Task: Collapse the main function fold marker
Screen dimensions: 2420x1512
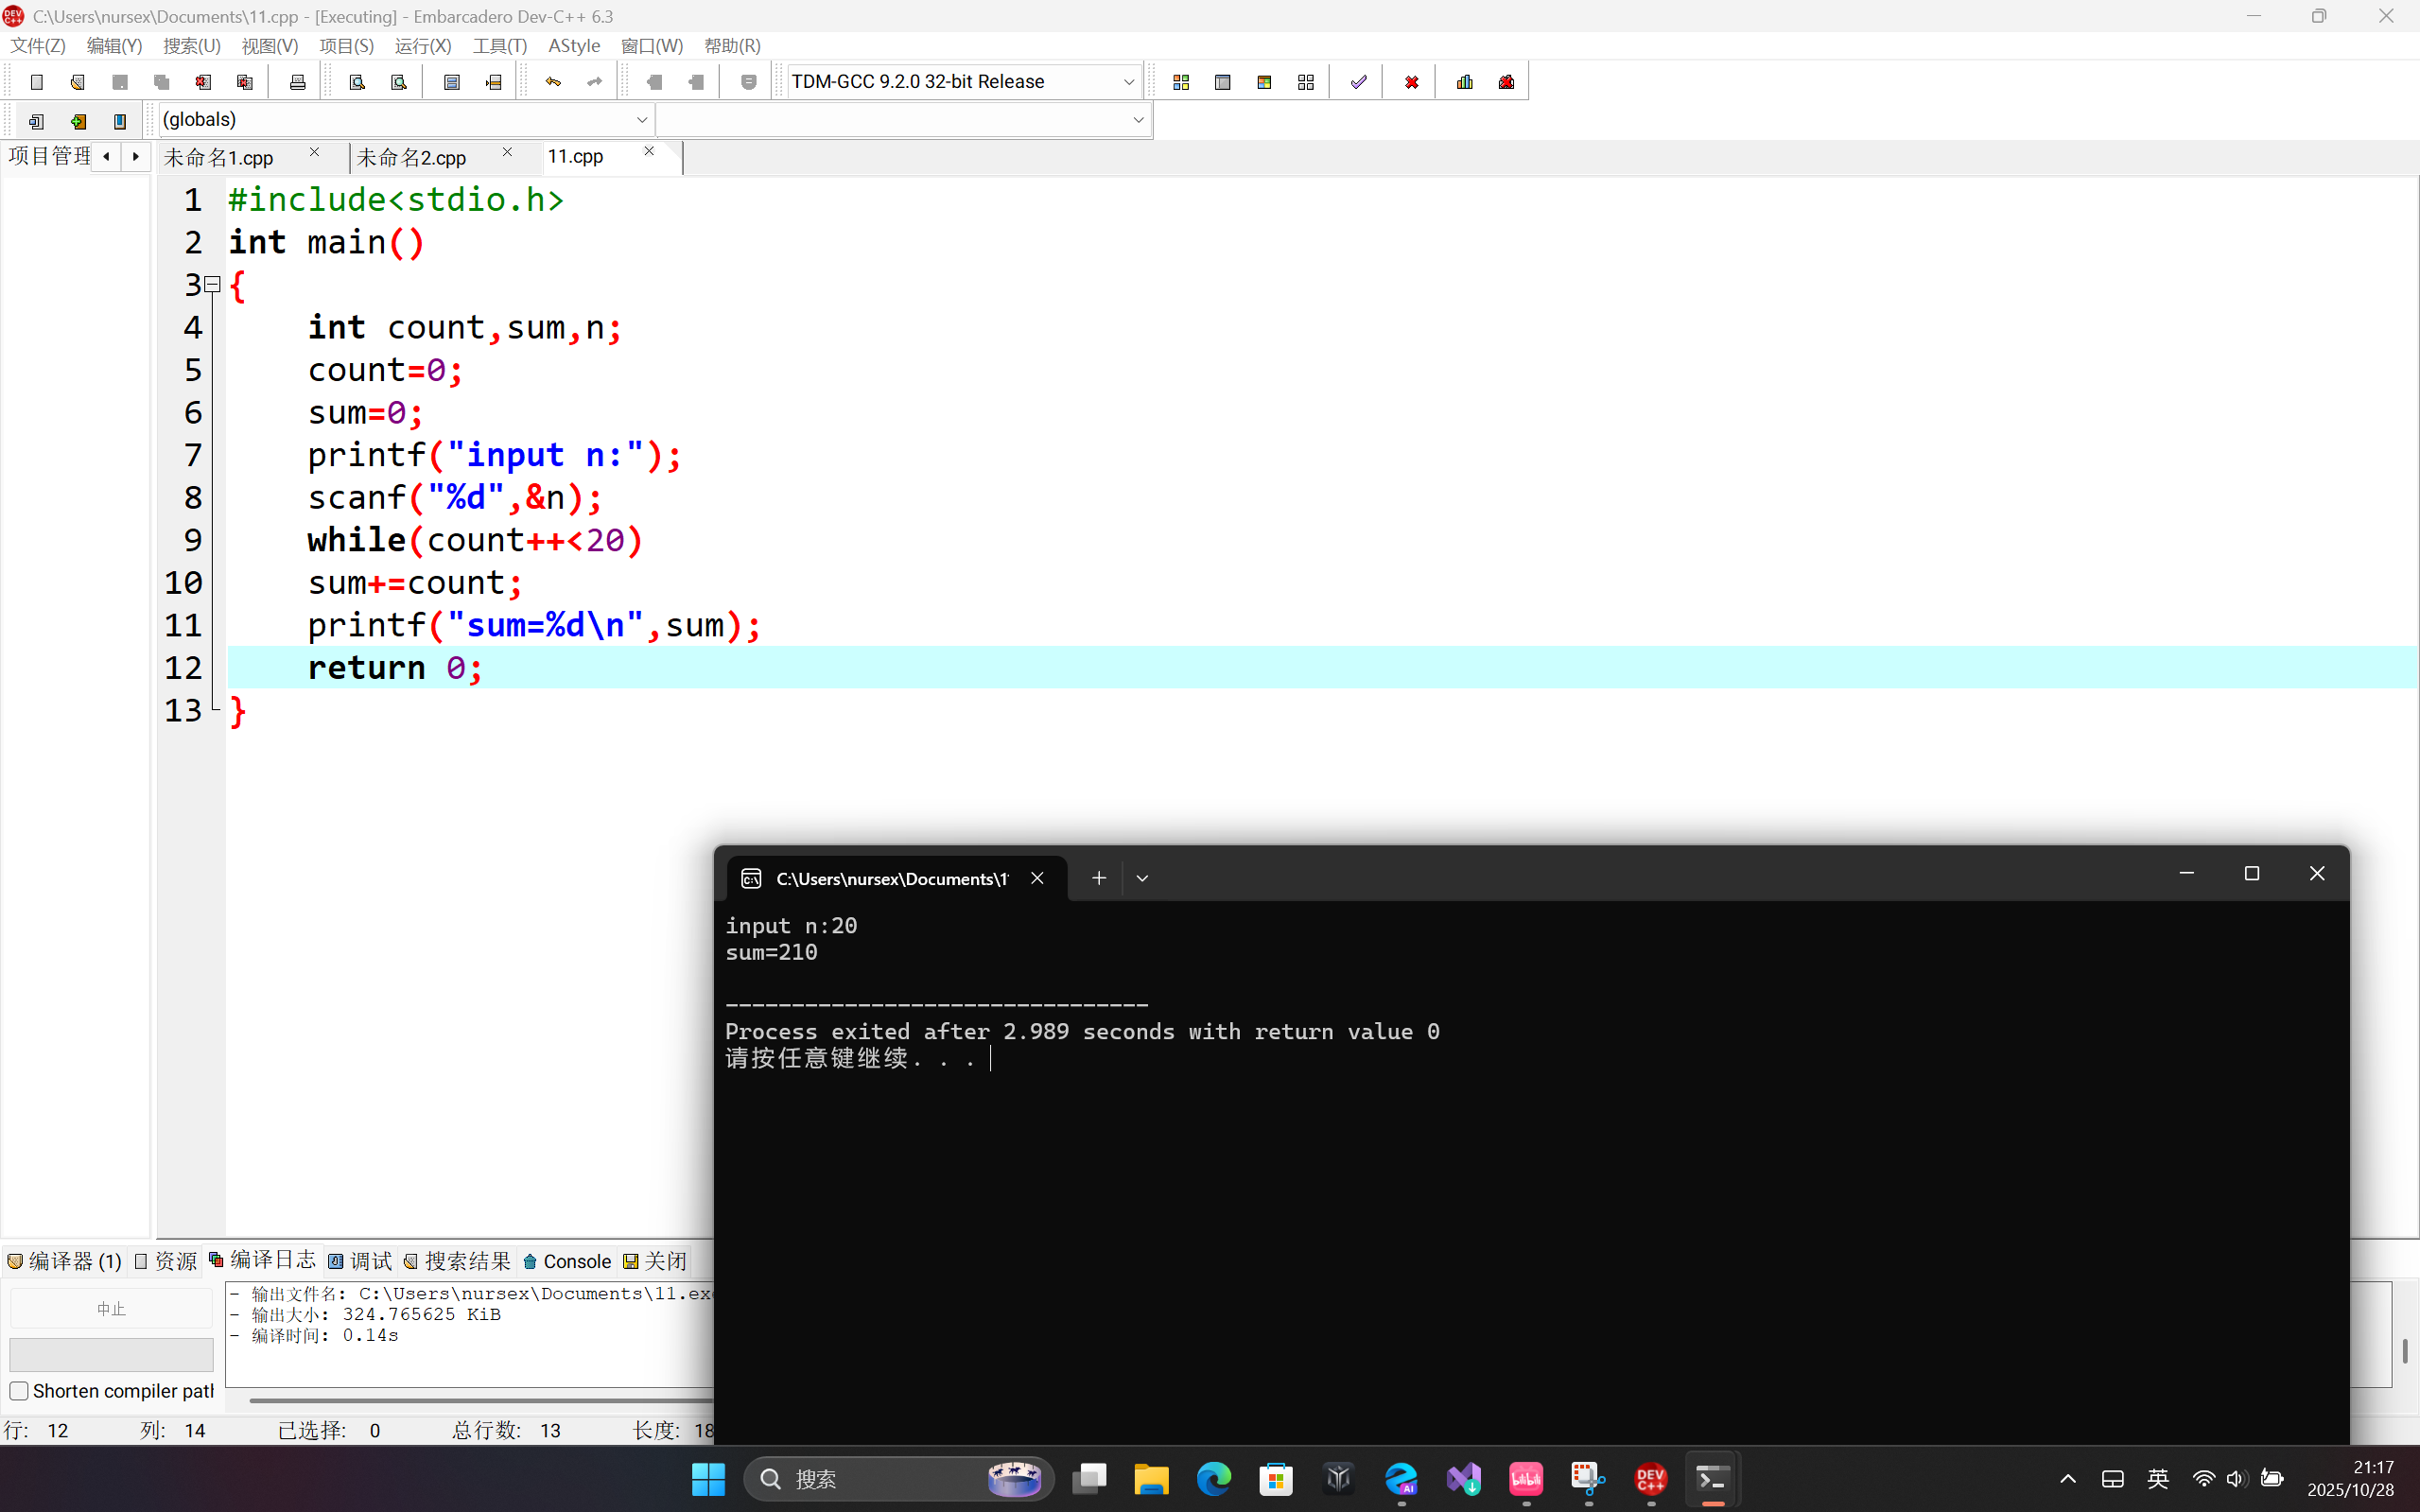Action: [x=212, y=285]
